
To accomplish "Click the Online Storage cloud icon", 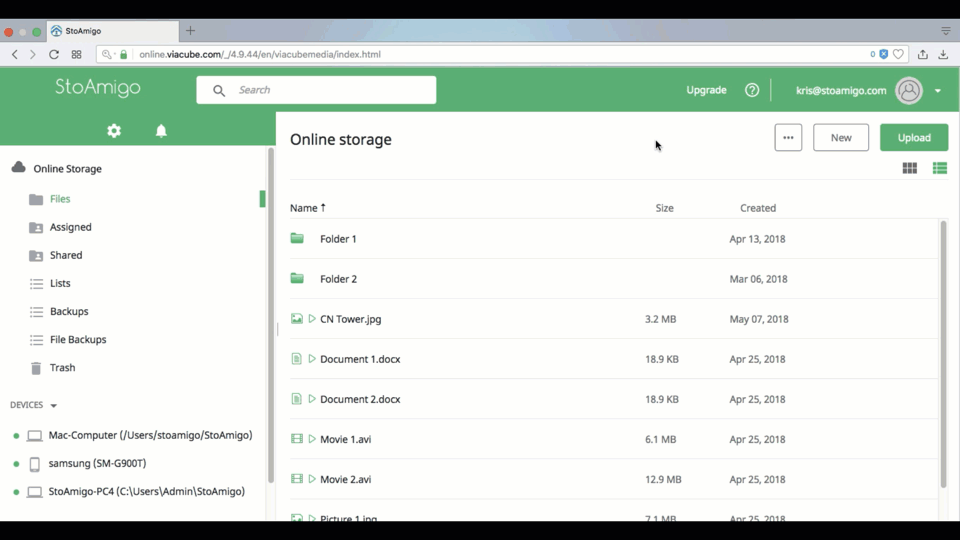I will (18, 167).
